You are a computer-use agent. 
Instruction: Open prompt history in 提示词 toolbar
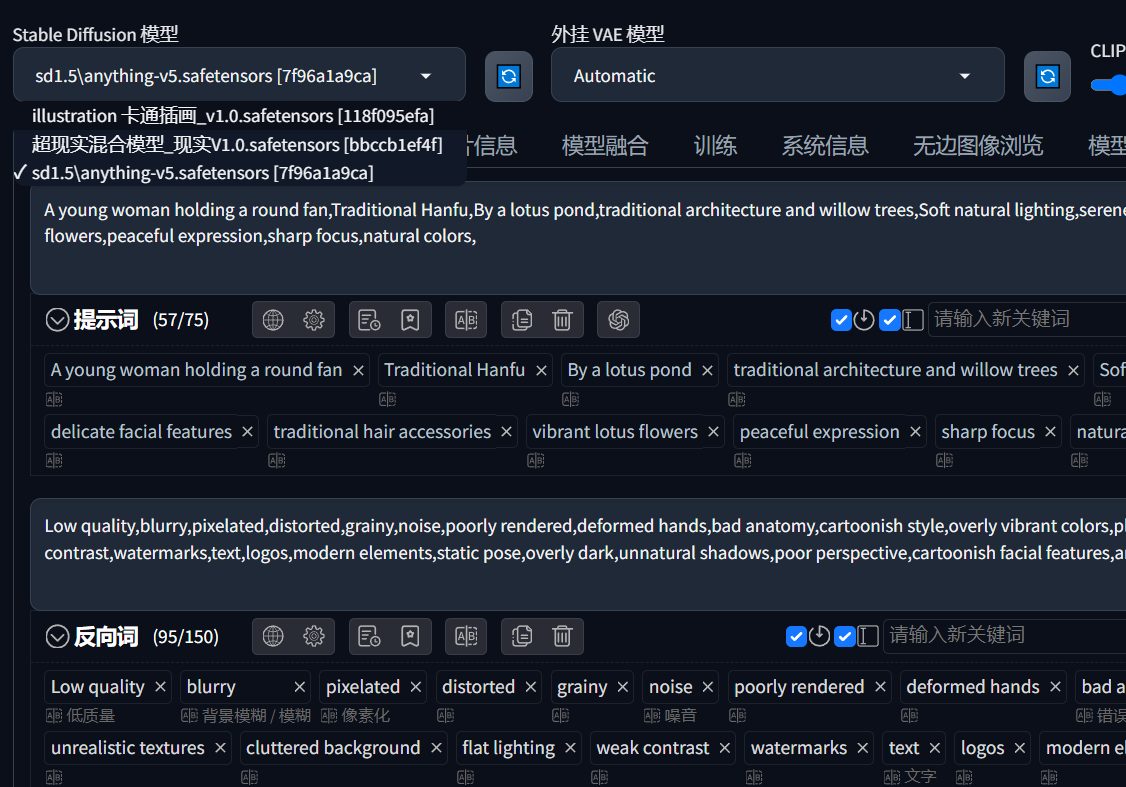369,320
